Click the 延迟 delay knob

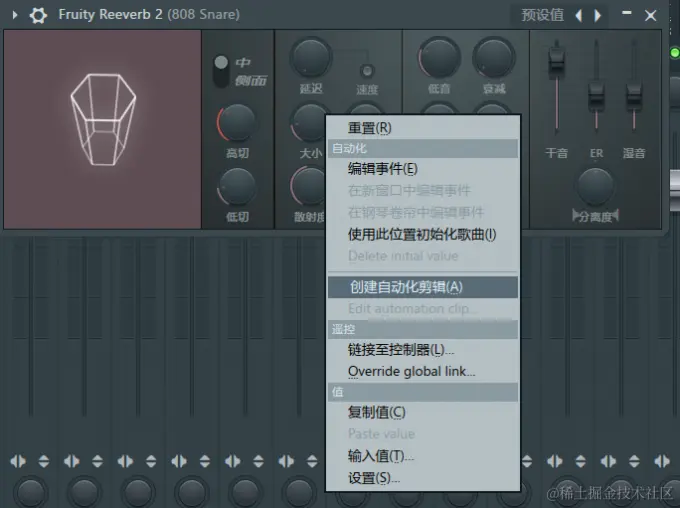(x=311, y=58)
